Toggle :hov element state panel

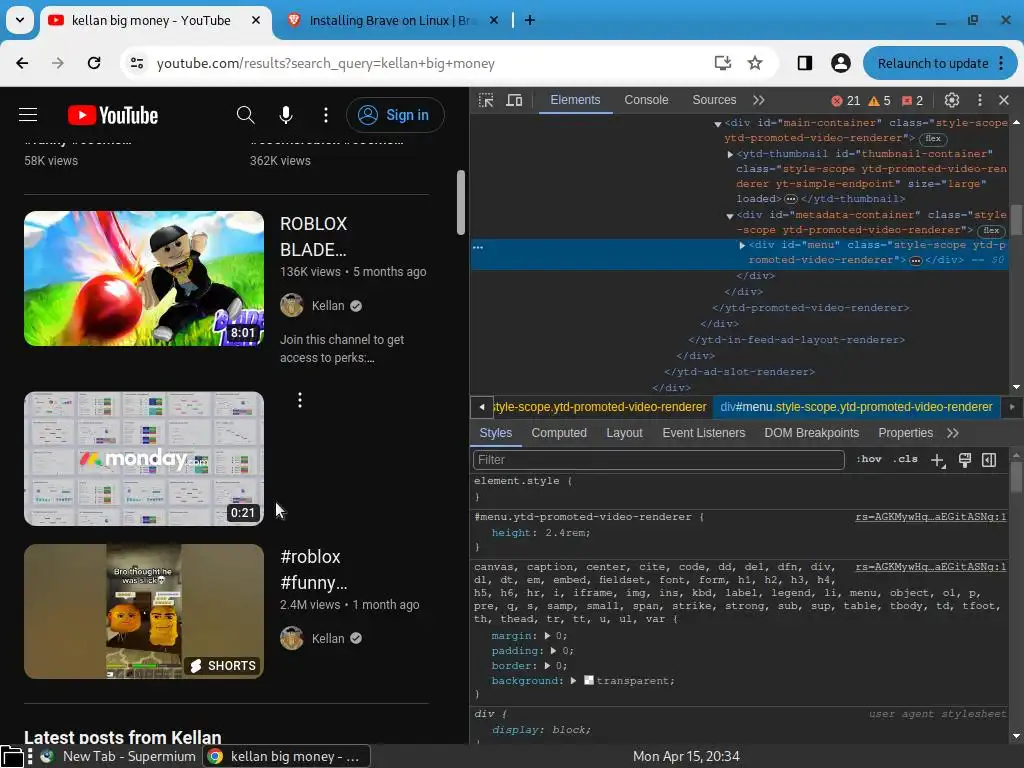(869, 460)
